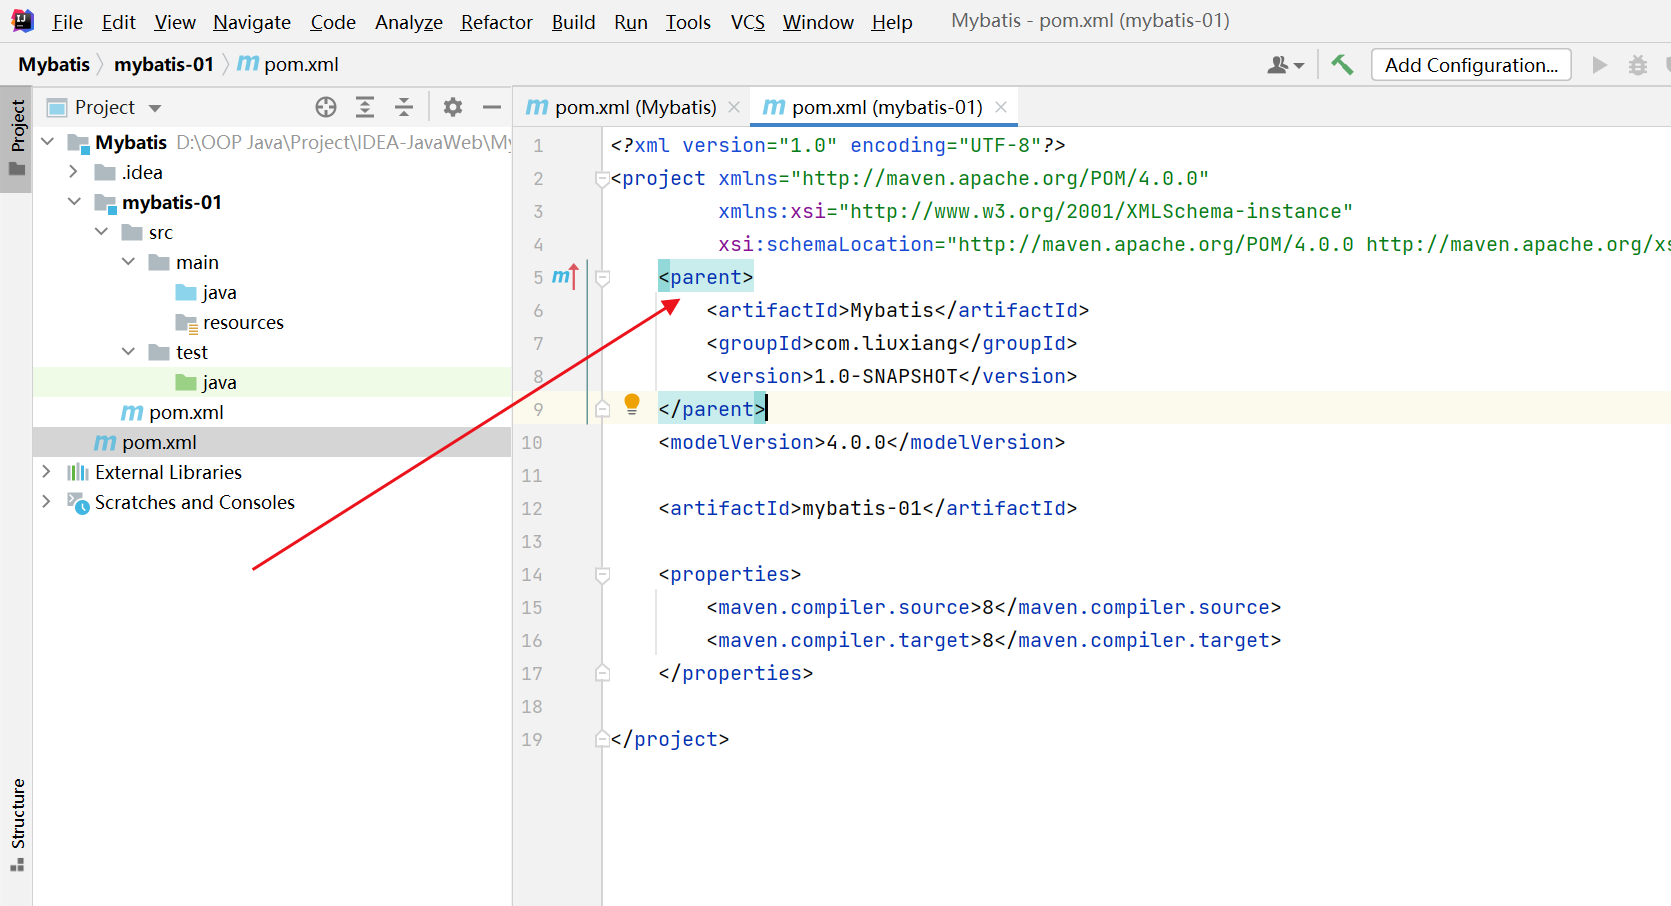
Task: Open the Navigate menu
Action: click(252, 22)
